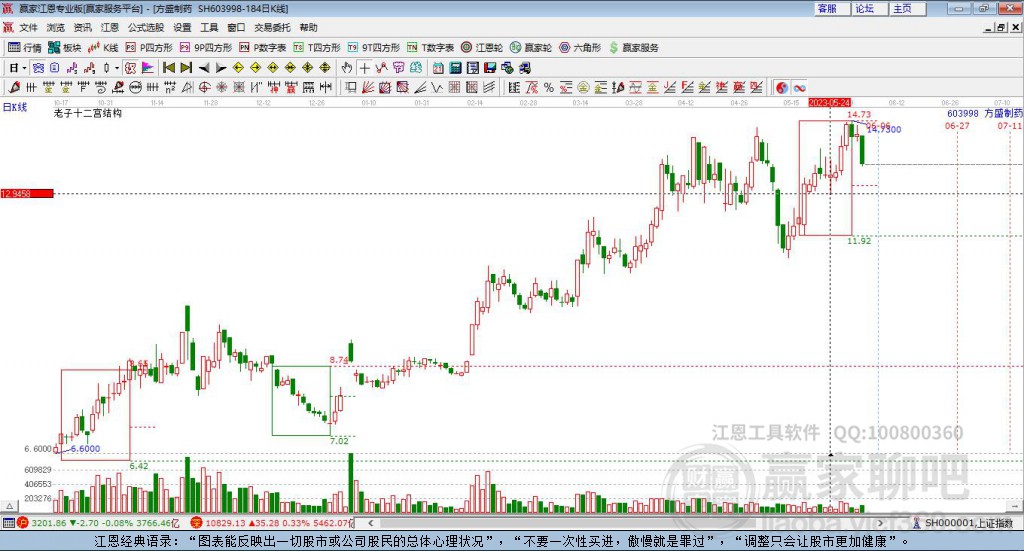Image resolution: width=1024 pixels, height=551 pixels.
Task: Open the 9T四方形 tool
Action: click(374, 48)
